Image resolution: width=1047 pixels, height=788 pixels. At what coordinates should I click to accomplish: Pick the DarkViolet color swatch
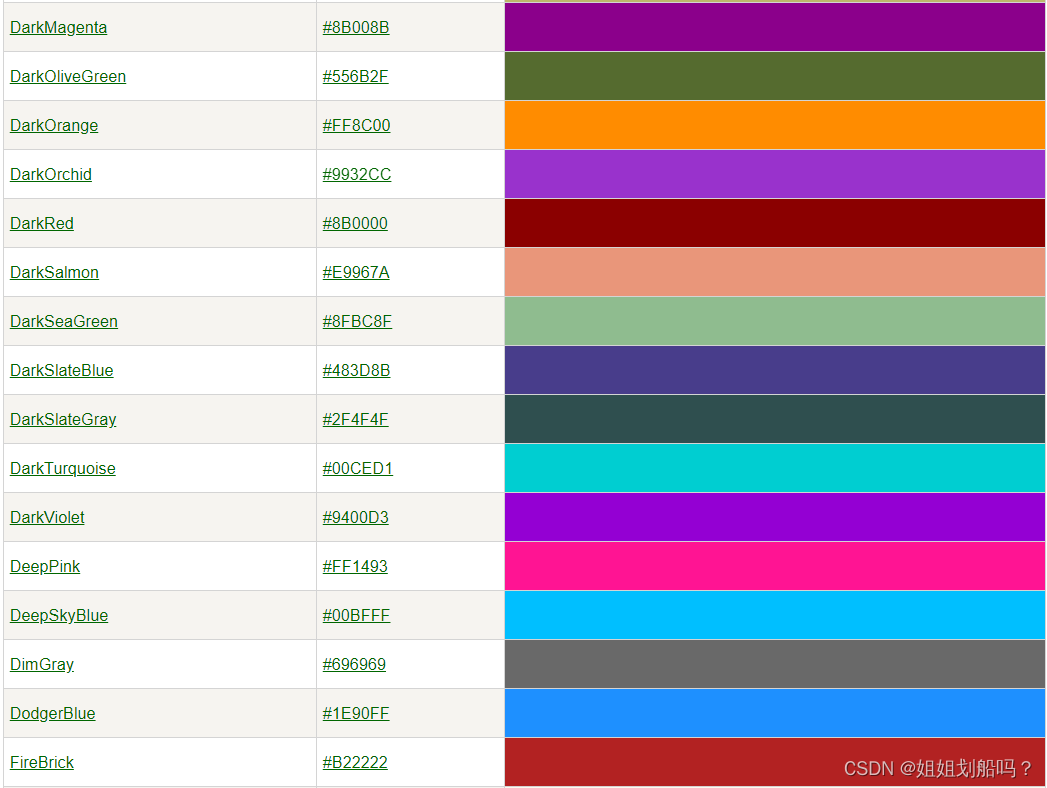[x=775, y=518]
